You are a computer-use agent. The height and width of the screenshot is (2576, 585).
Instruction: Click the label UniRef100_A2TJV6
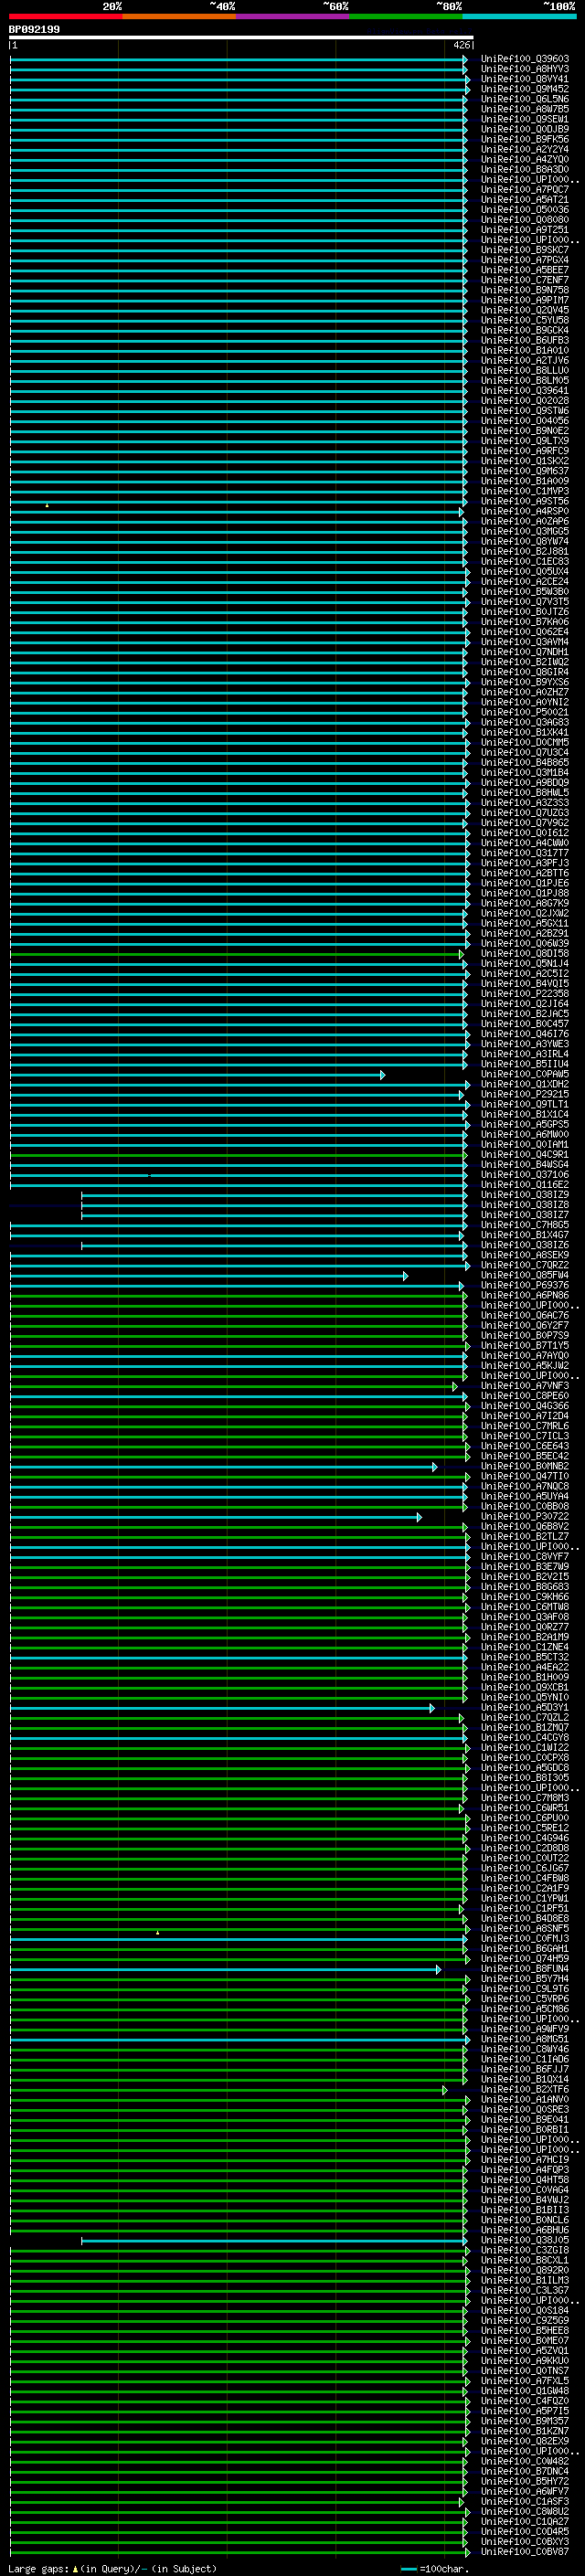[x=525, y=360]
